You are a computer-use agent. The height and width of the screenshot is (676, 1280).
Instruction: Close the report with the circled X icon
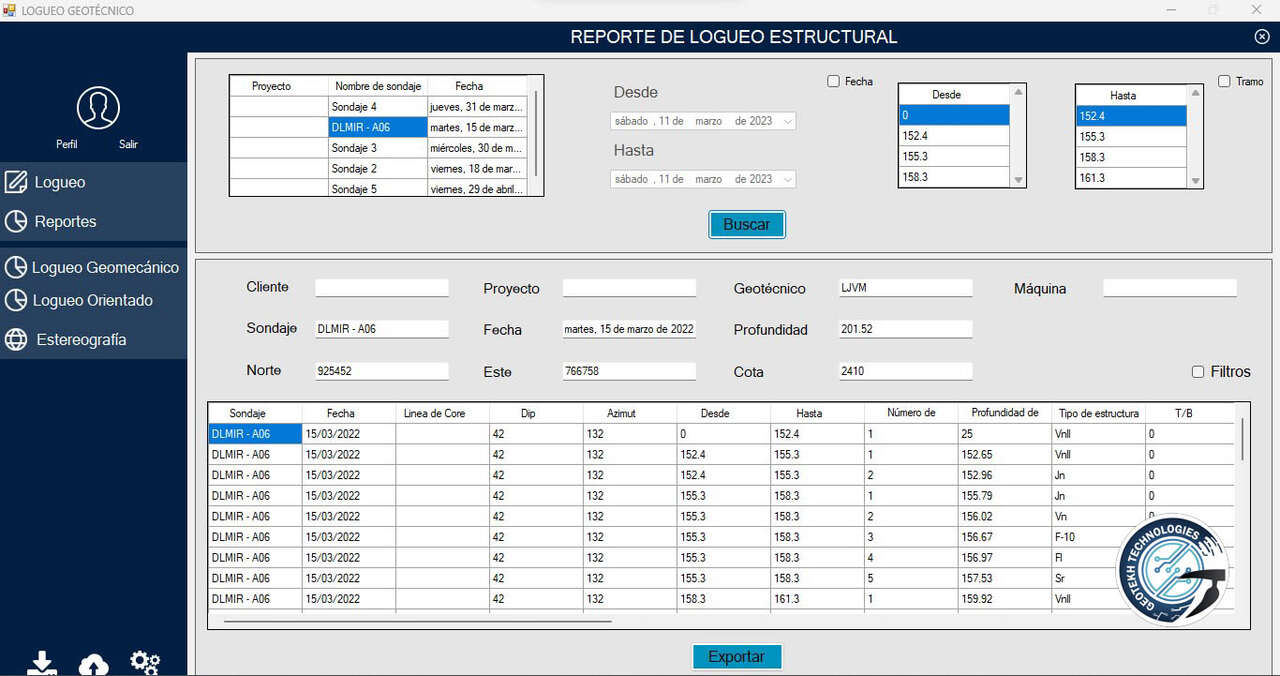pos(1261,37)
